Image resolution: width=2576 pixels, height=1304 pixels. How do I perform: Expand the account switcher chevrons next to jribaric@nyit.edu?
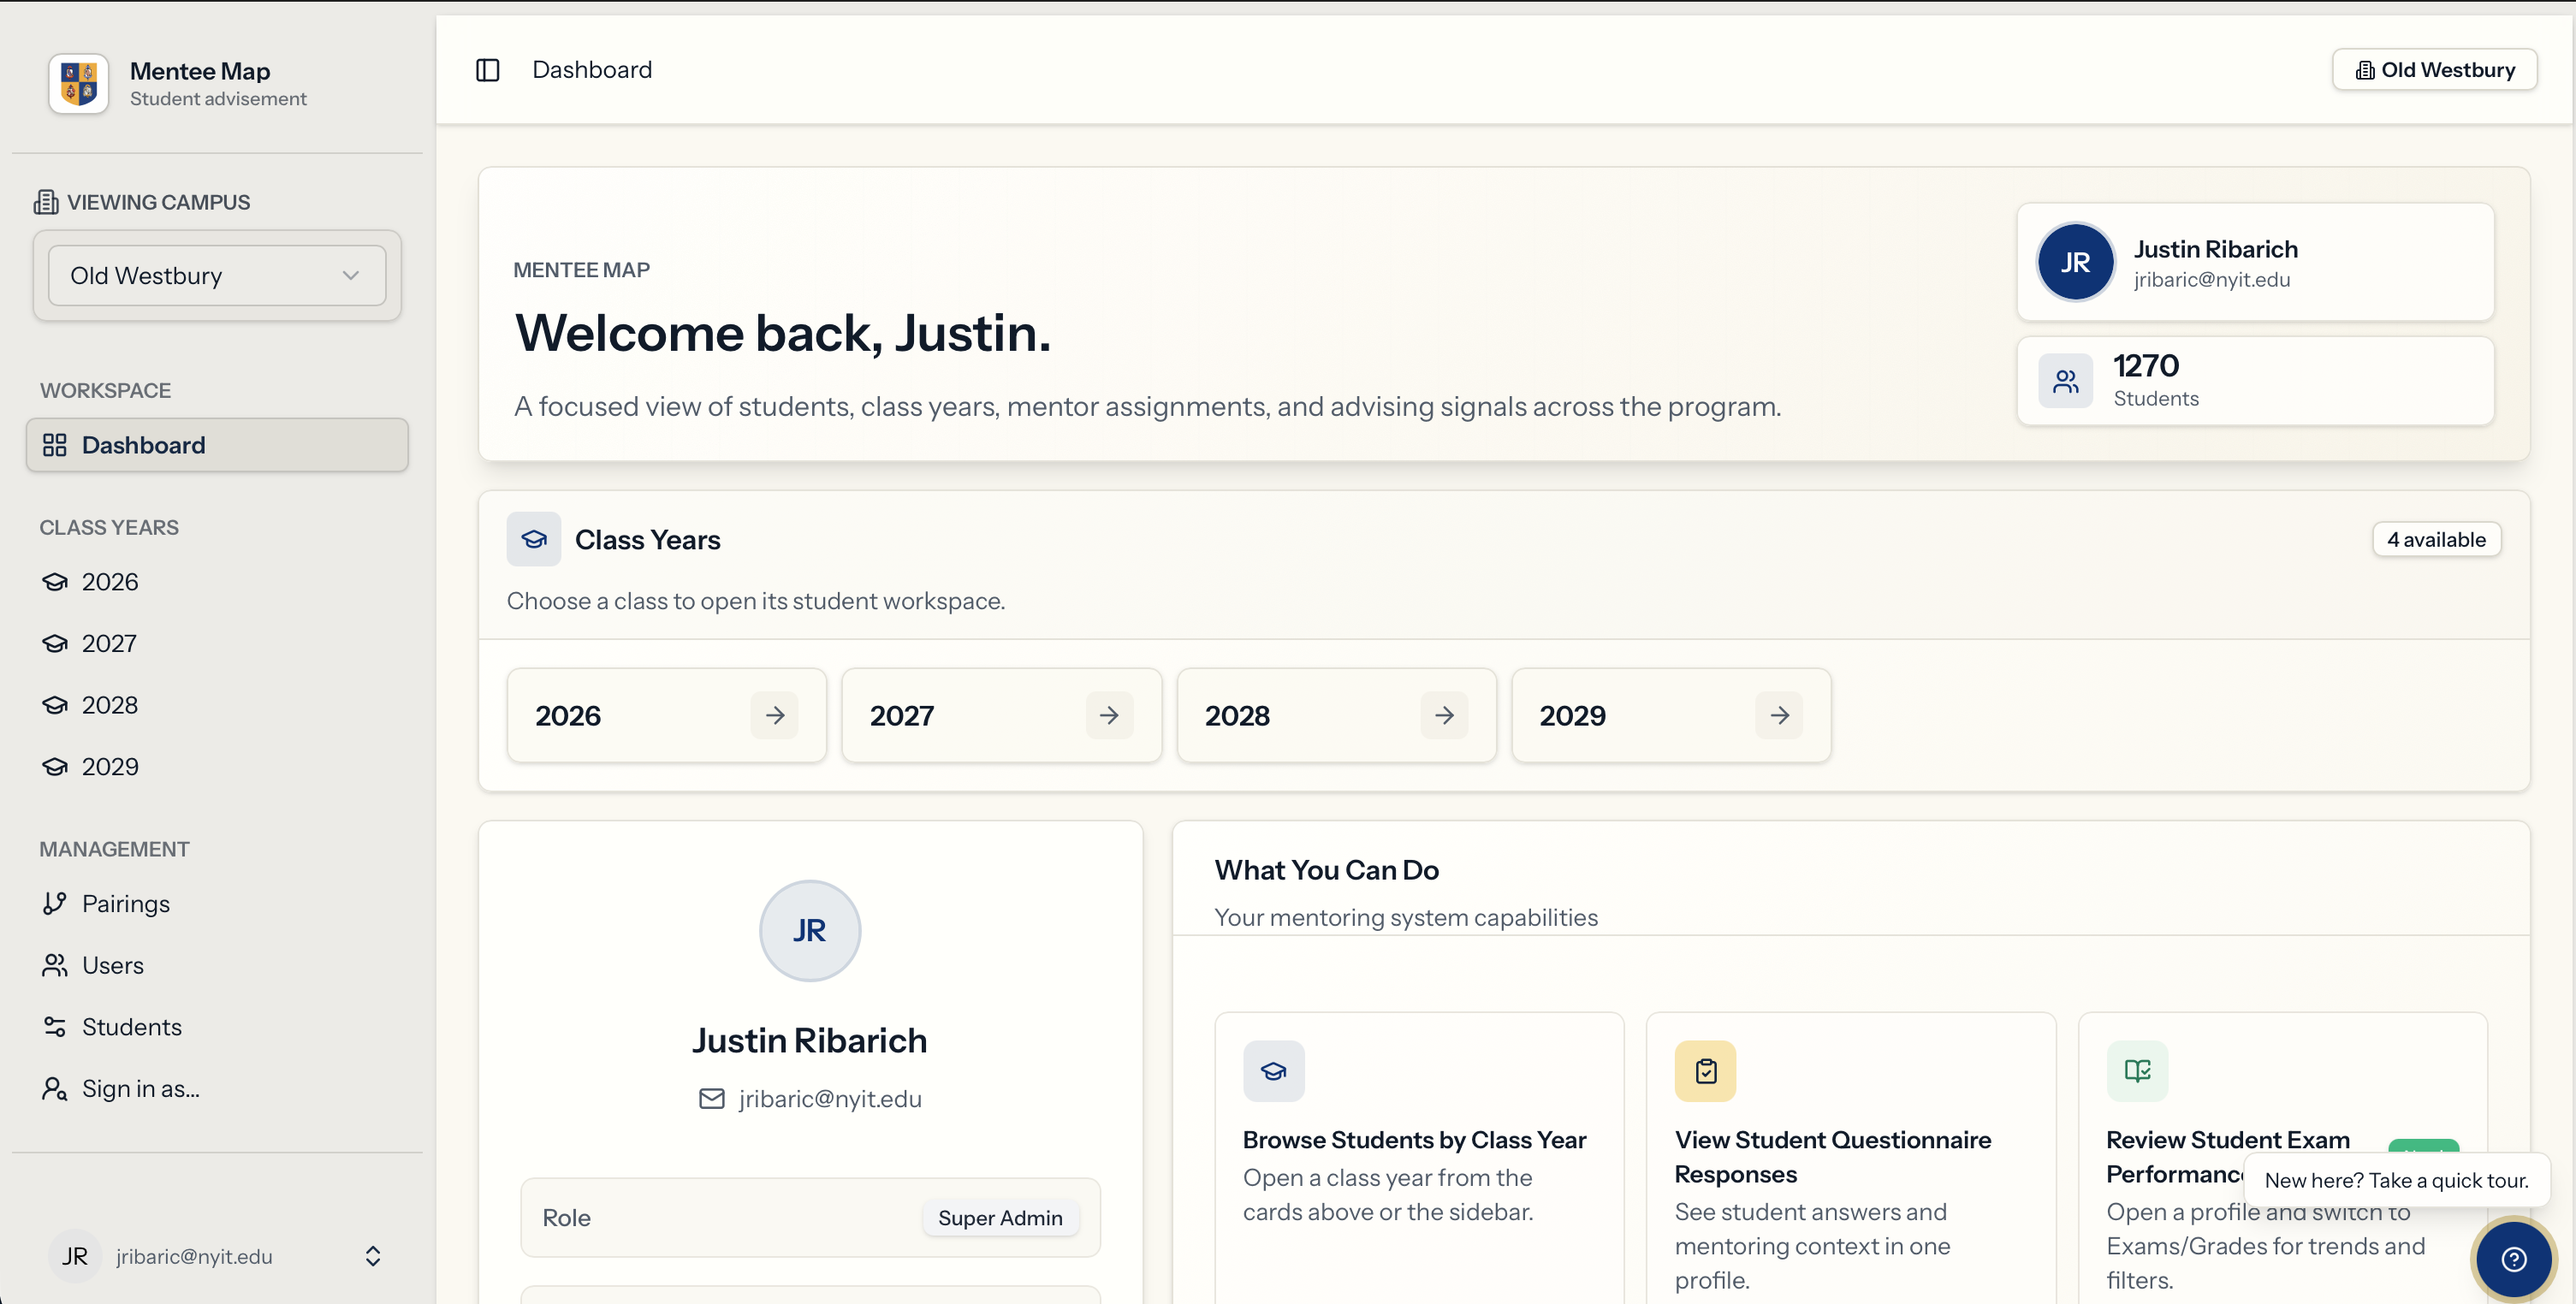pos(372,1256)
